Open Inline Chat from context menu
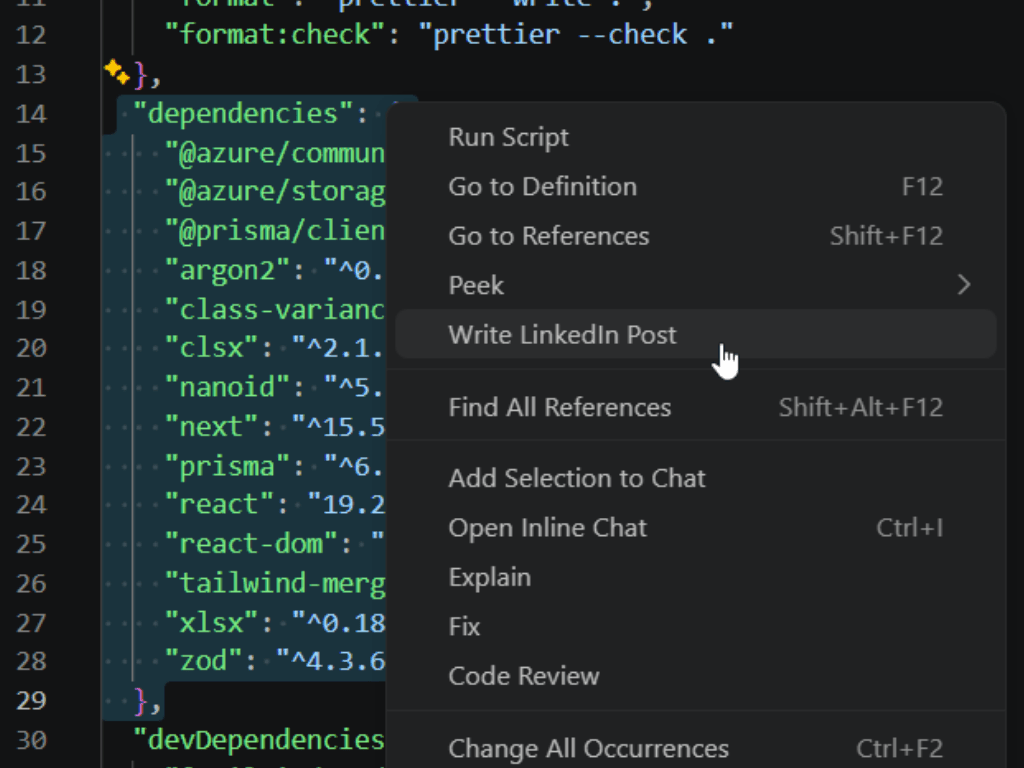 [x=696, y=528]
